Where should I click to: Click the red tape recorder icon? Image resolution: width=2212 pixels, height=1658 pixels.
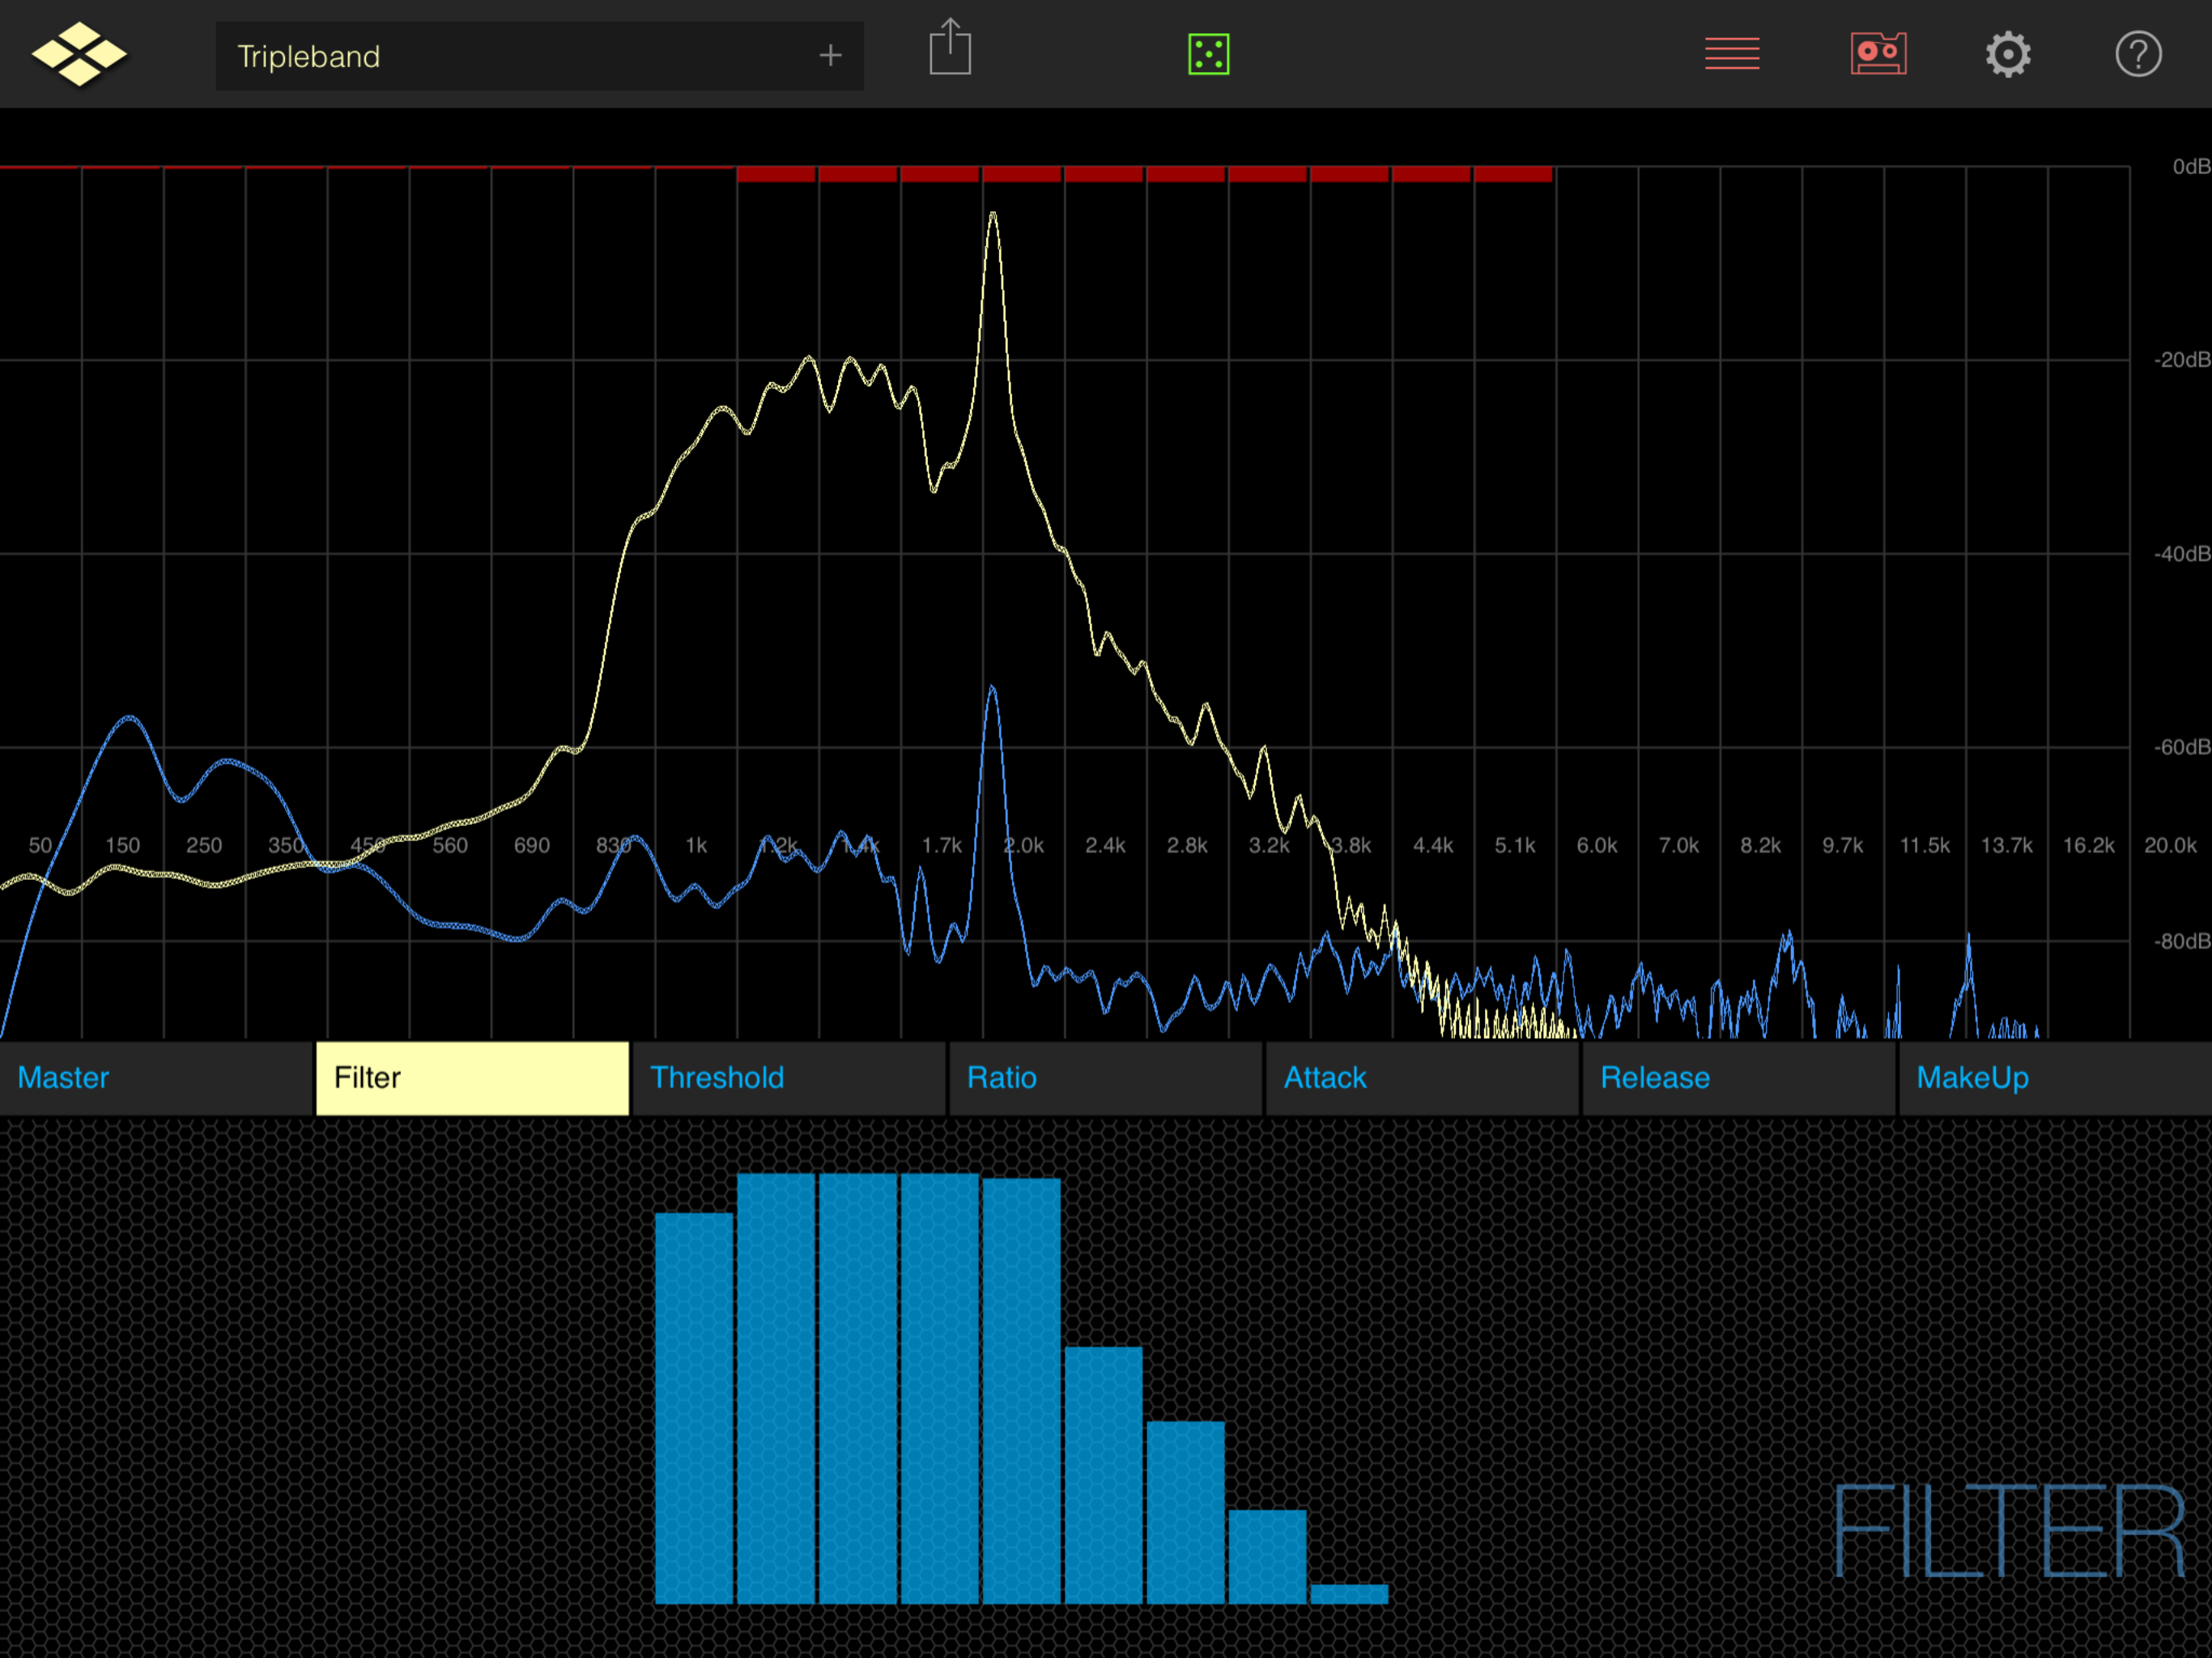(1878, 54)
